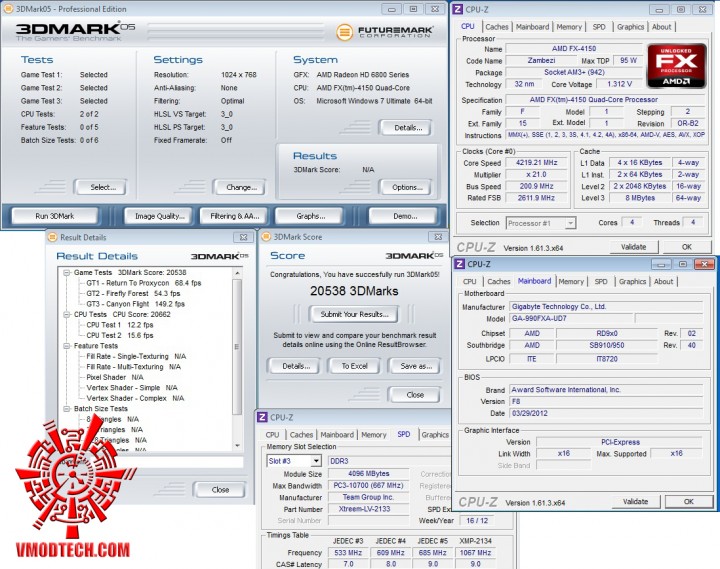720x569 pixels.
Task: Select GT3 - Canyon Flight row
Action: coord(135,304)
